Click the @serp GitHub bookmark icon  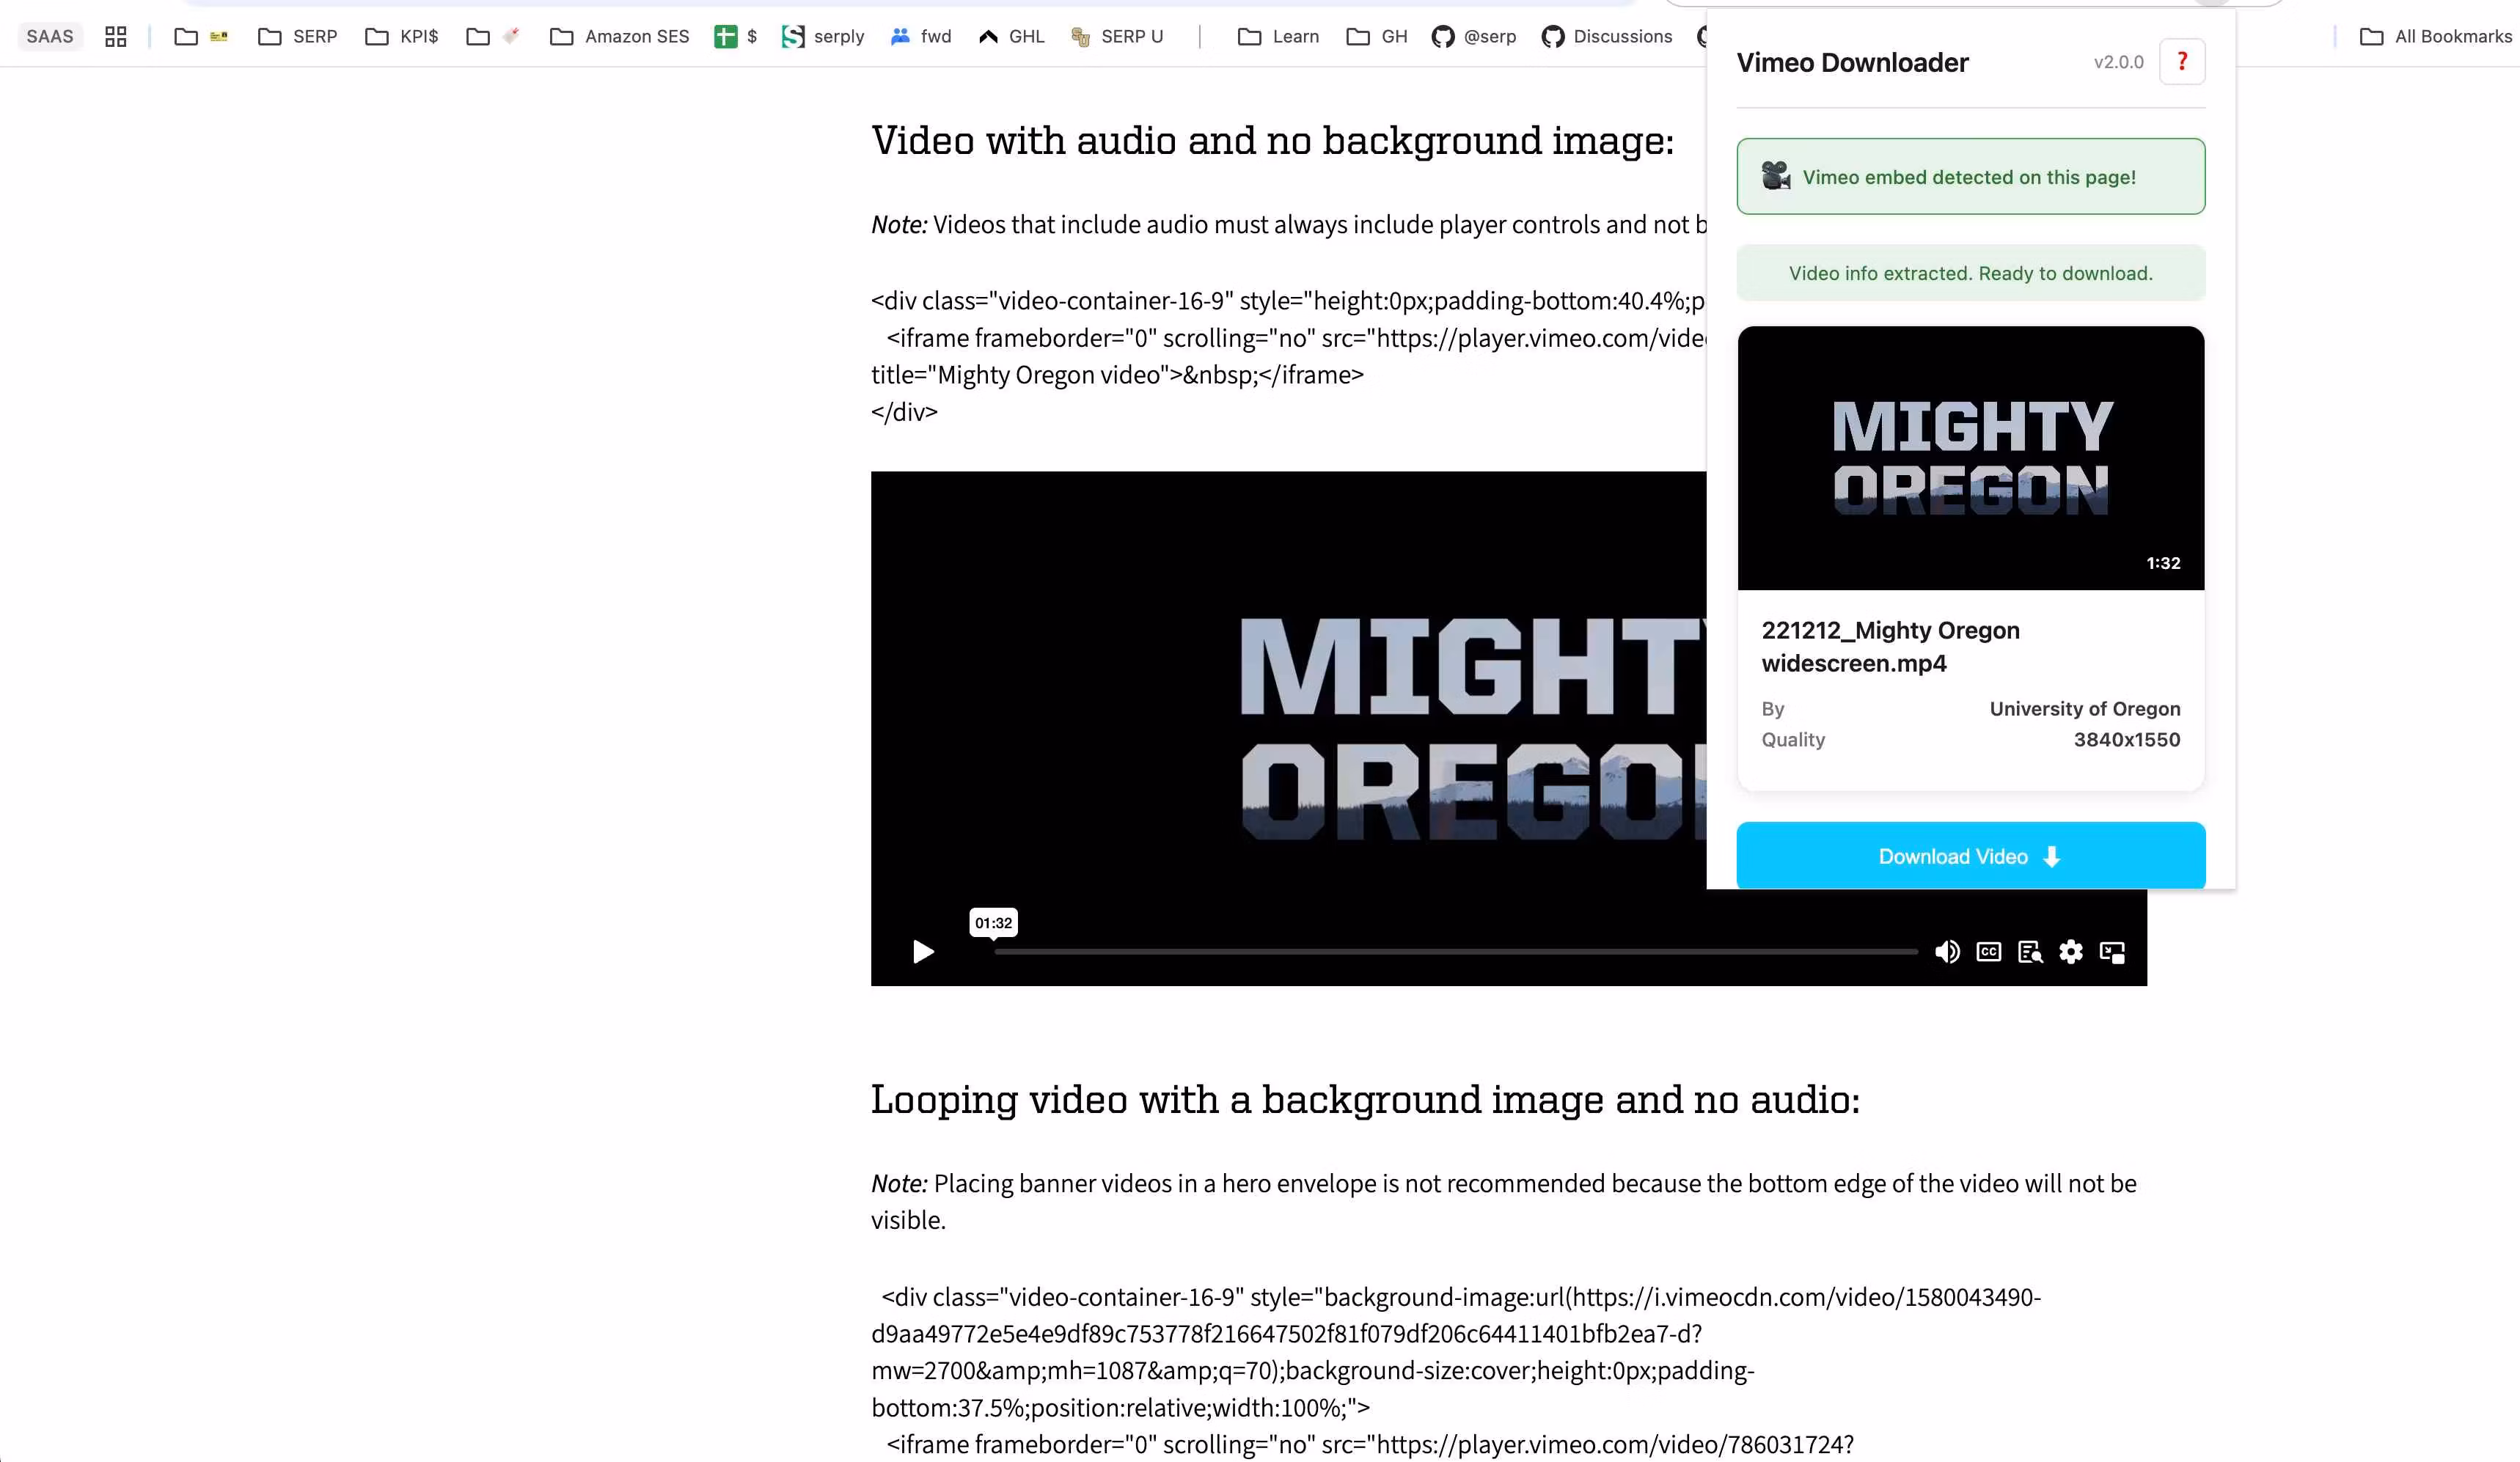click(1443, 36)
